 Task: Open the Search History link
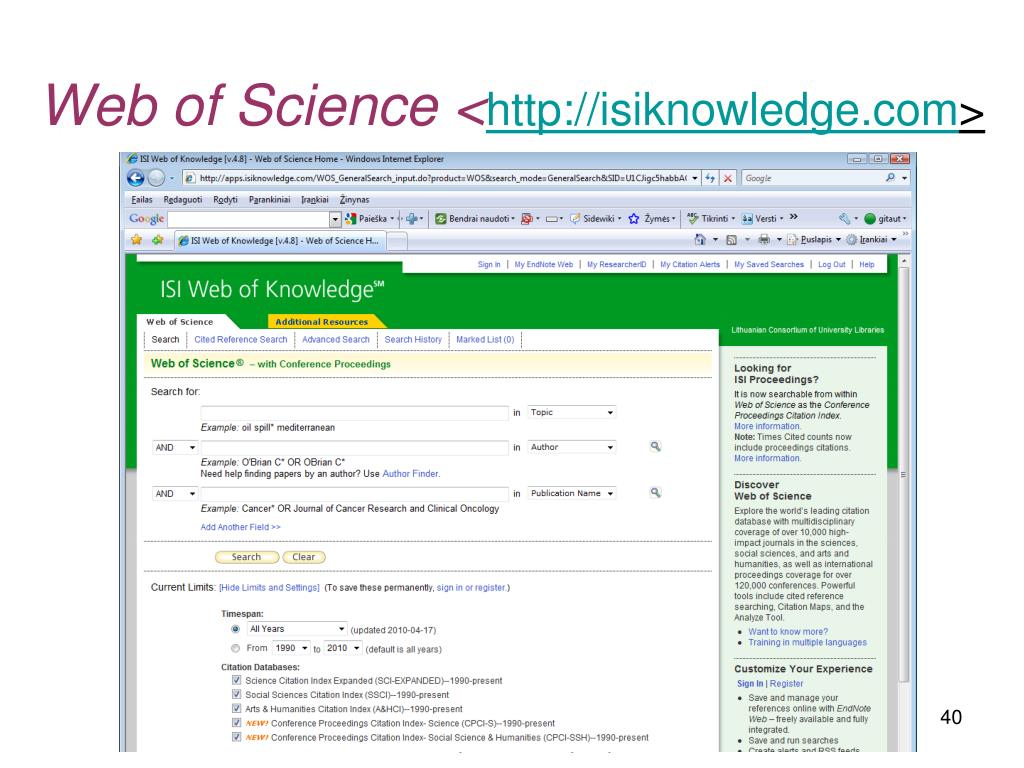(413, 340)
